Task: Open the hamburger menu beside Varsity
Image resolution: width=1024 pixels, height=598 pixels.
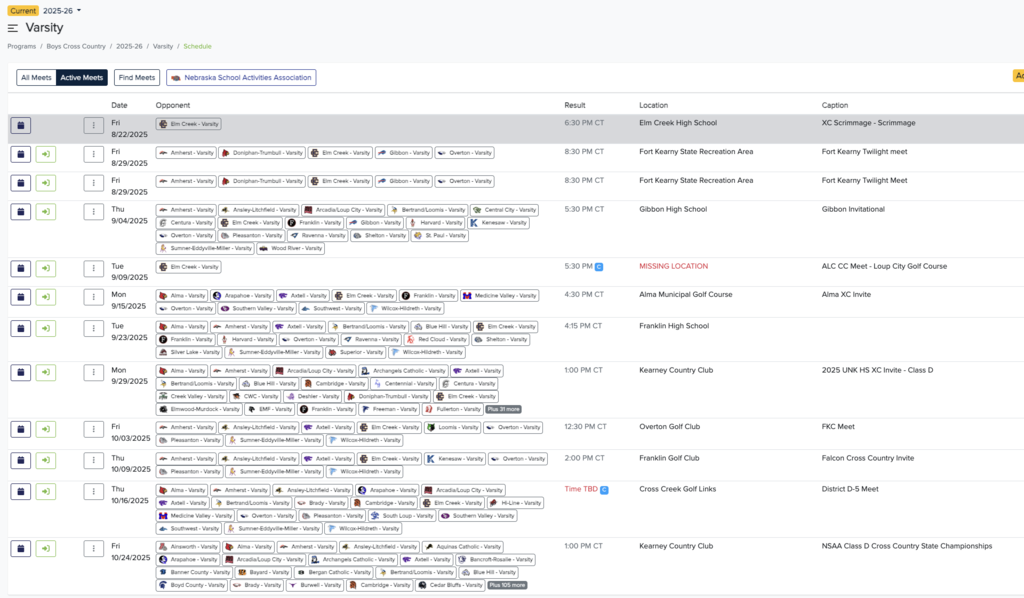Action: [12, 28]
